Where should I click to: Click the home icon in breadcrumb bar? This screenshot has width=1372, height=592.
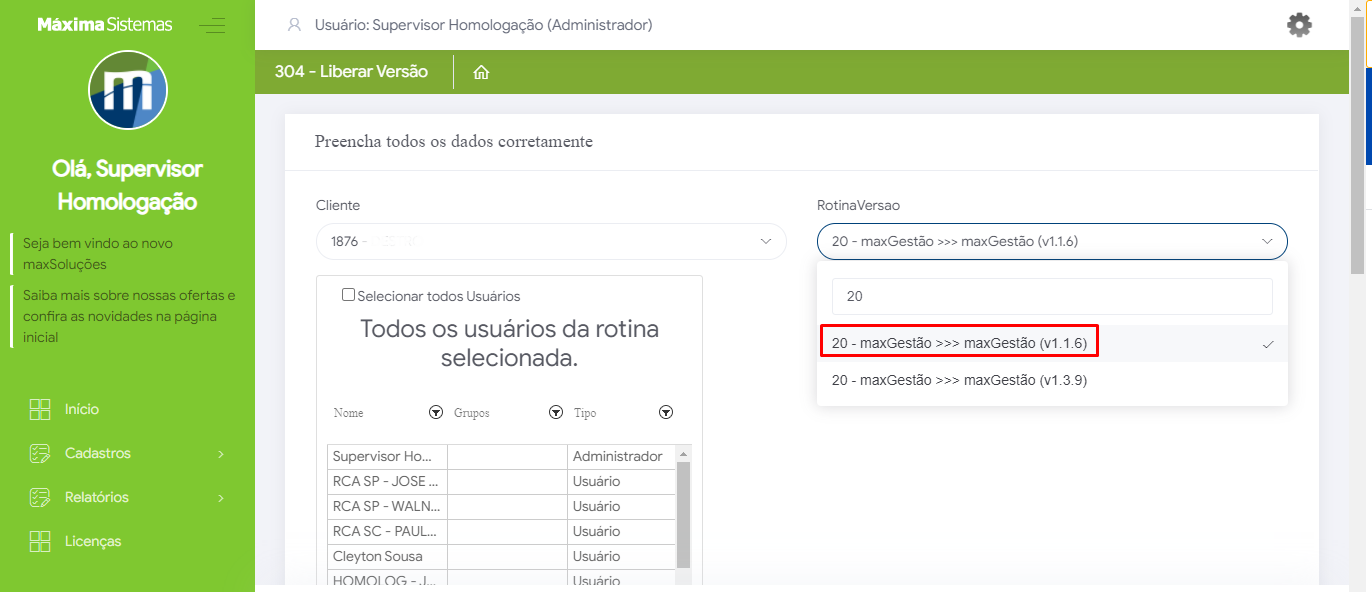coord(481,72)
